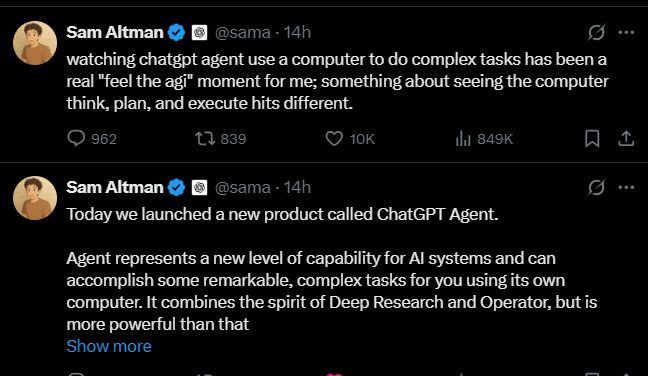Reply to the "feel the agi" tweet
The width and height of the screenshot is (648, 376).
pyautogui.click(x=92, y=139)
